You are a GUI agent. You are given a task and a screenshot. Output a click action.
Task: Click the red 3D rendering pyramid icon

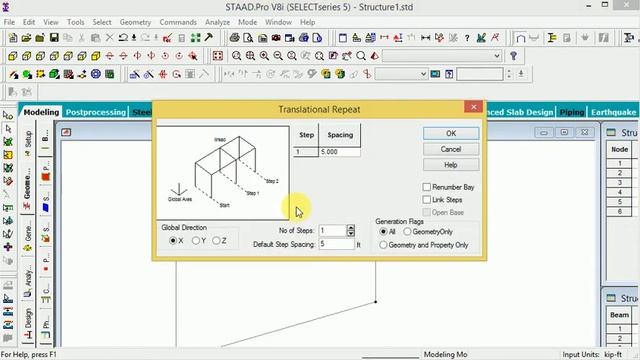(x=375, y=56)
